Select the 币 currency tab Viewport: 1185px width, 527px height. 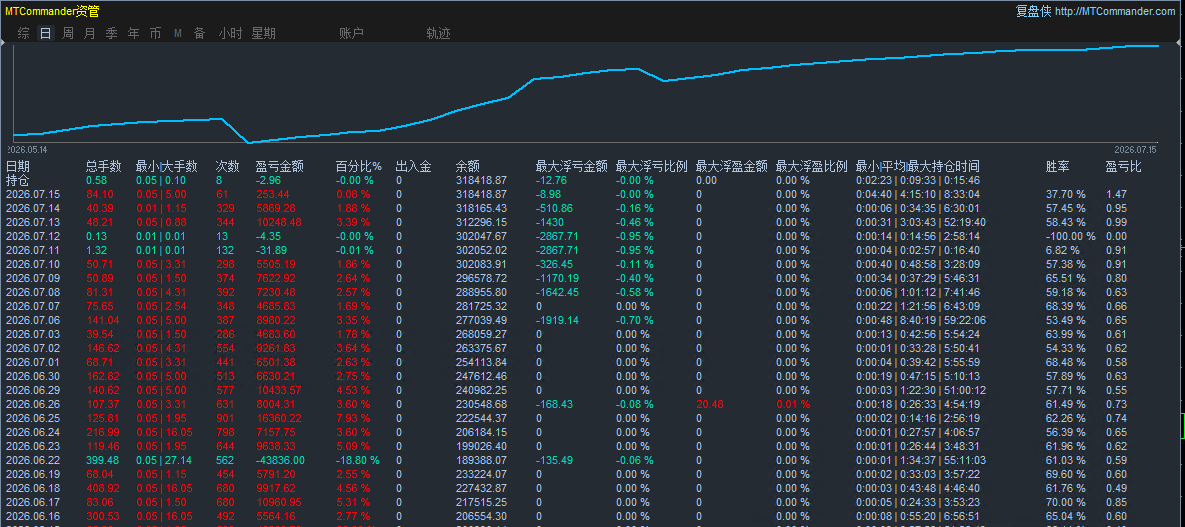[156, 33]
